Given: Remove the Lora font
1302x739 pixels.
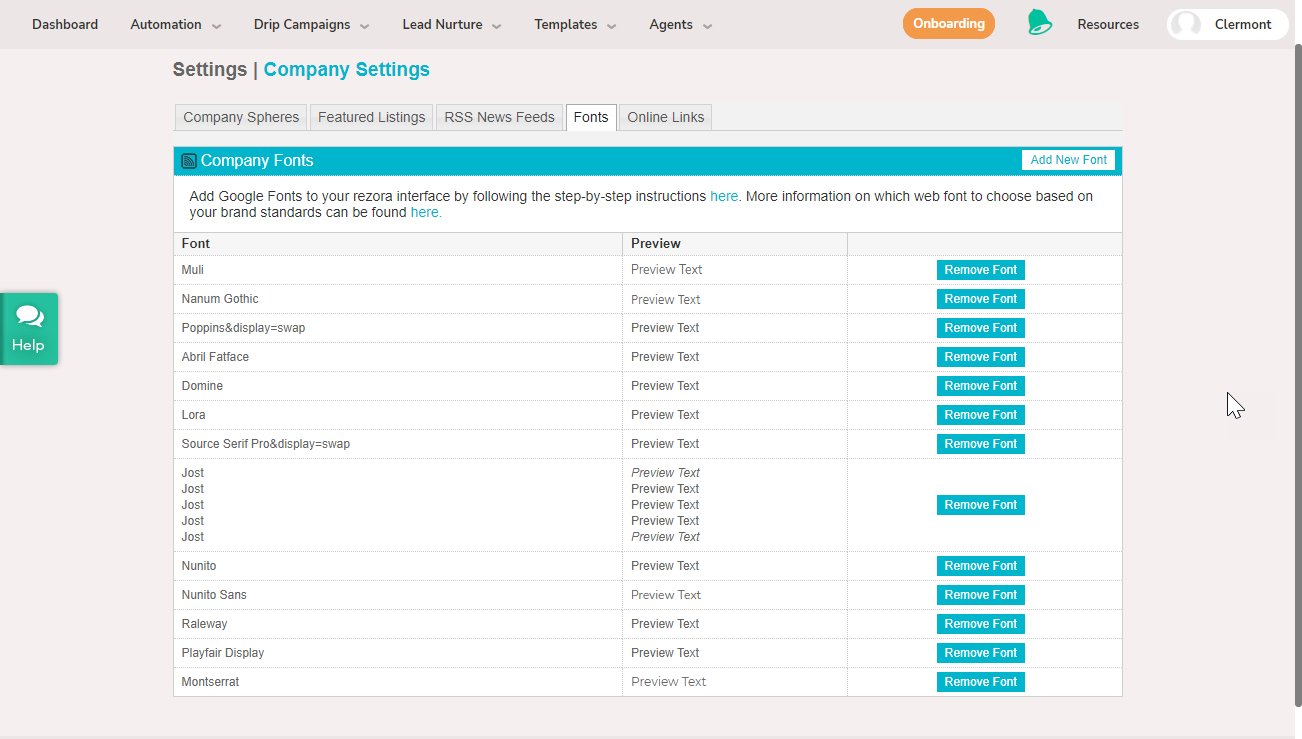Looking at the screenshot, I should pyautogui.click(x=981, y=415).
